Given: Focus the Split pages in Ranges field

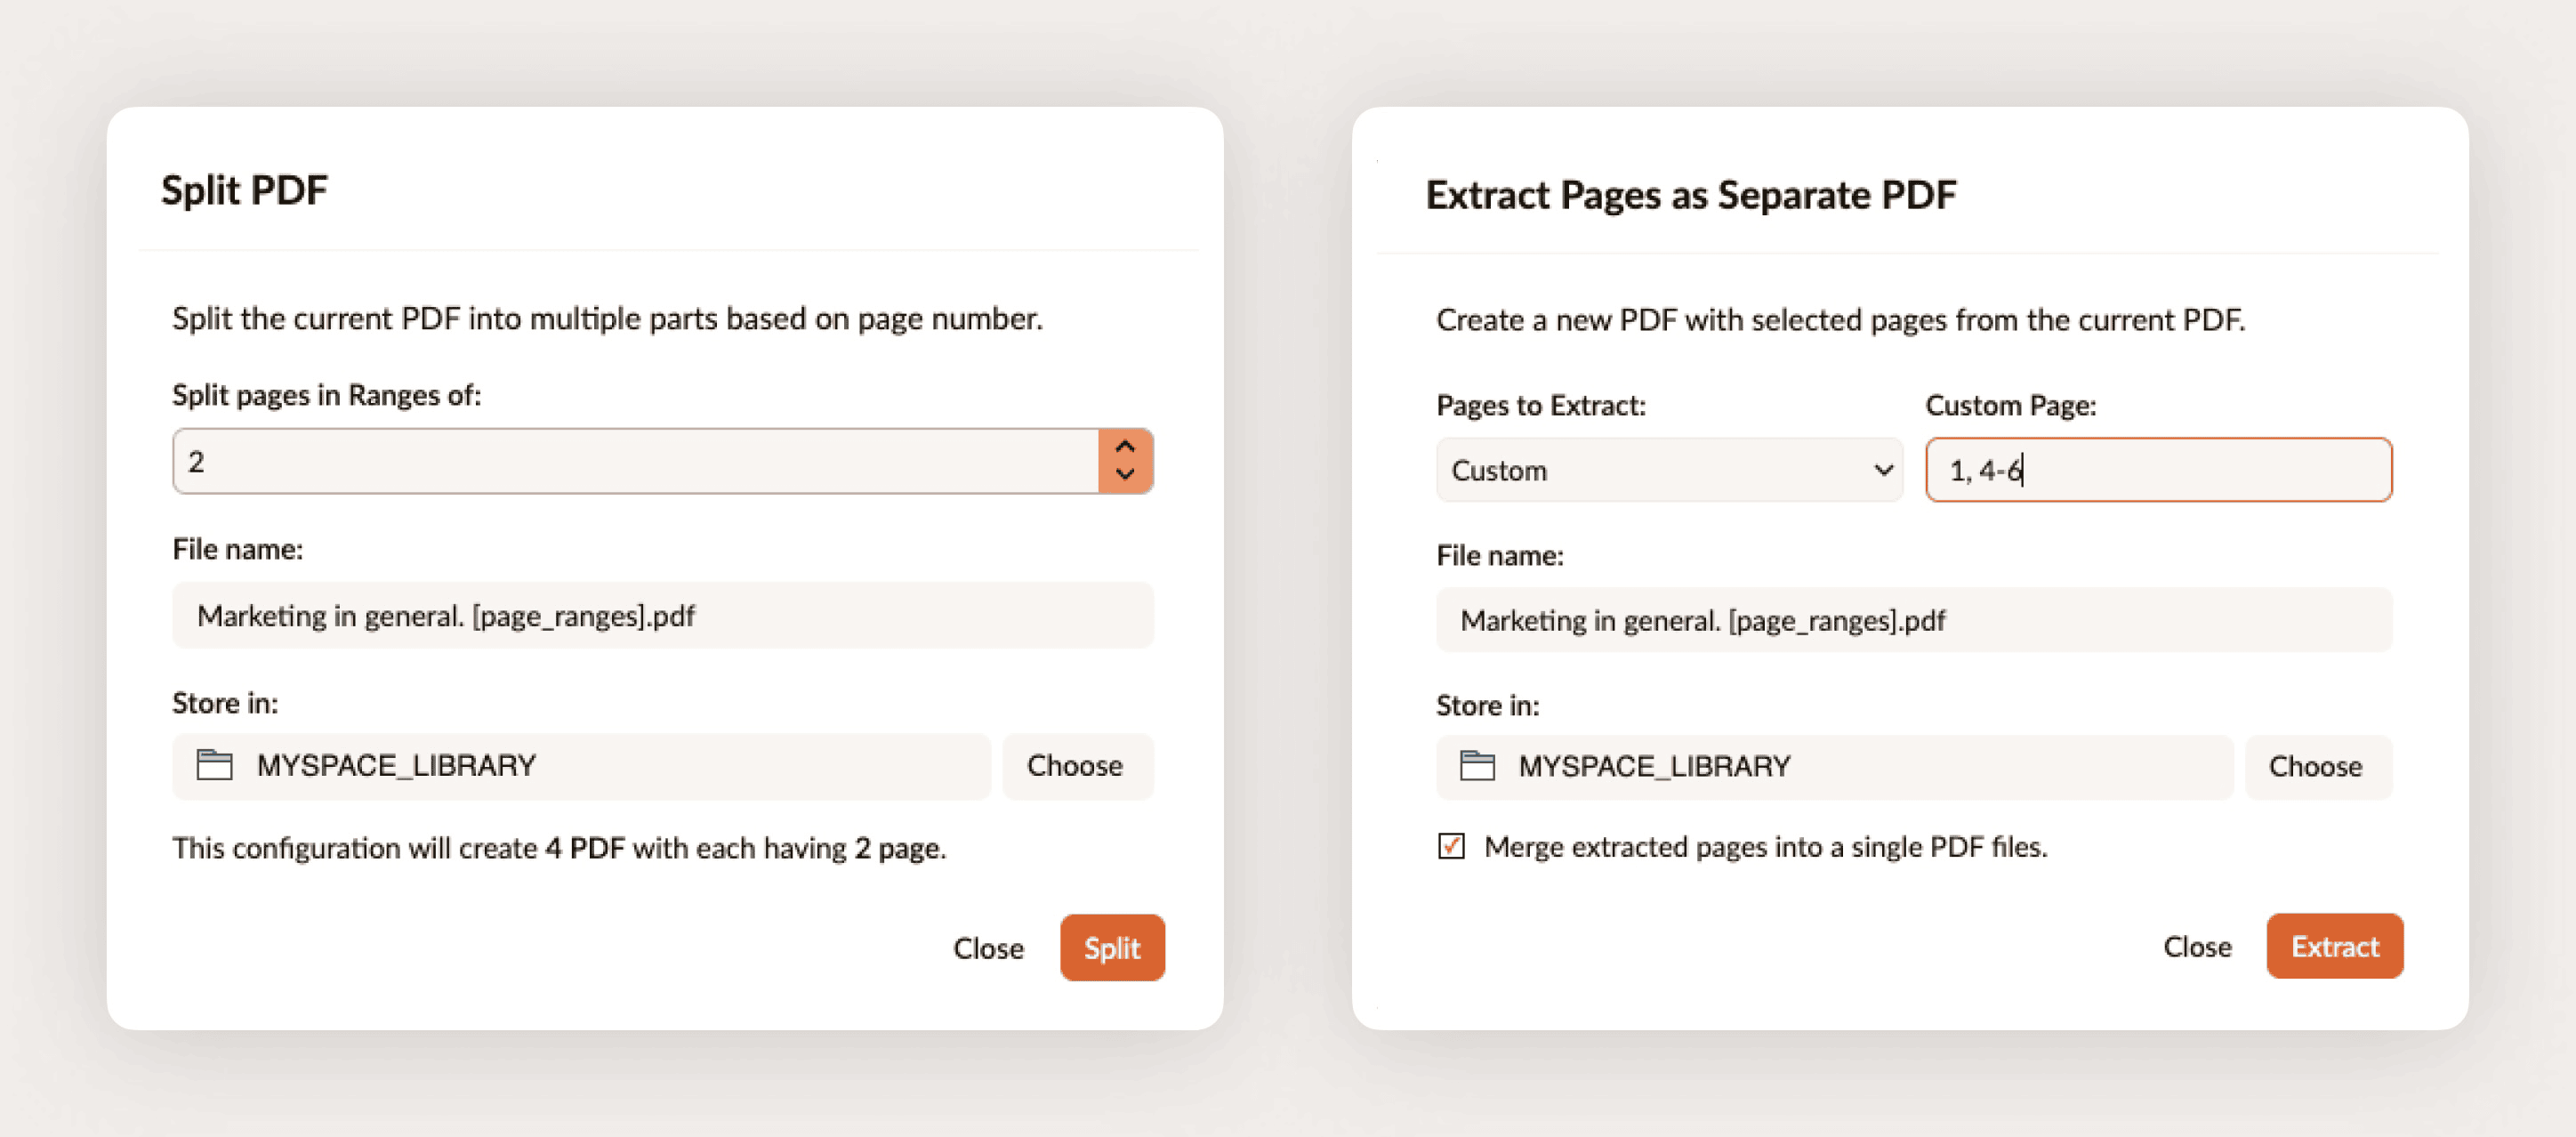Looking at the screenshot, I should pyautogui.click(x=636, y=461).
